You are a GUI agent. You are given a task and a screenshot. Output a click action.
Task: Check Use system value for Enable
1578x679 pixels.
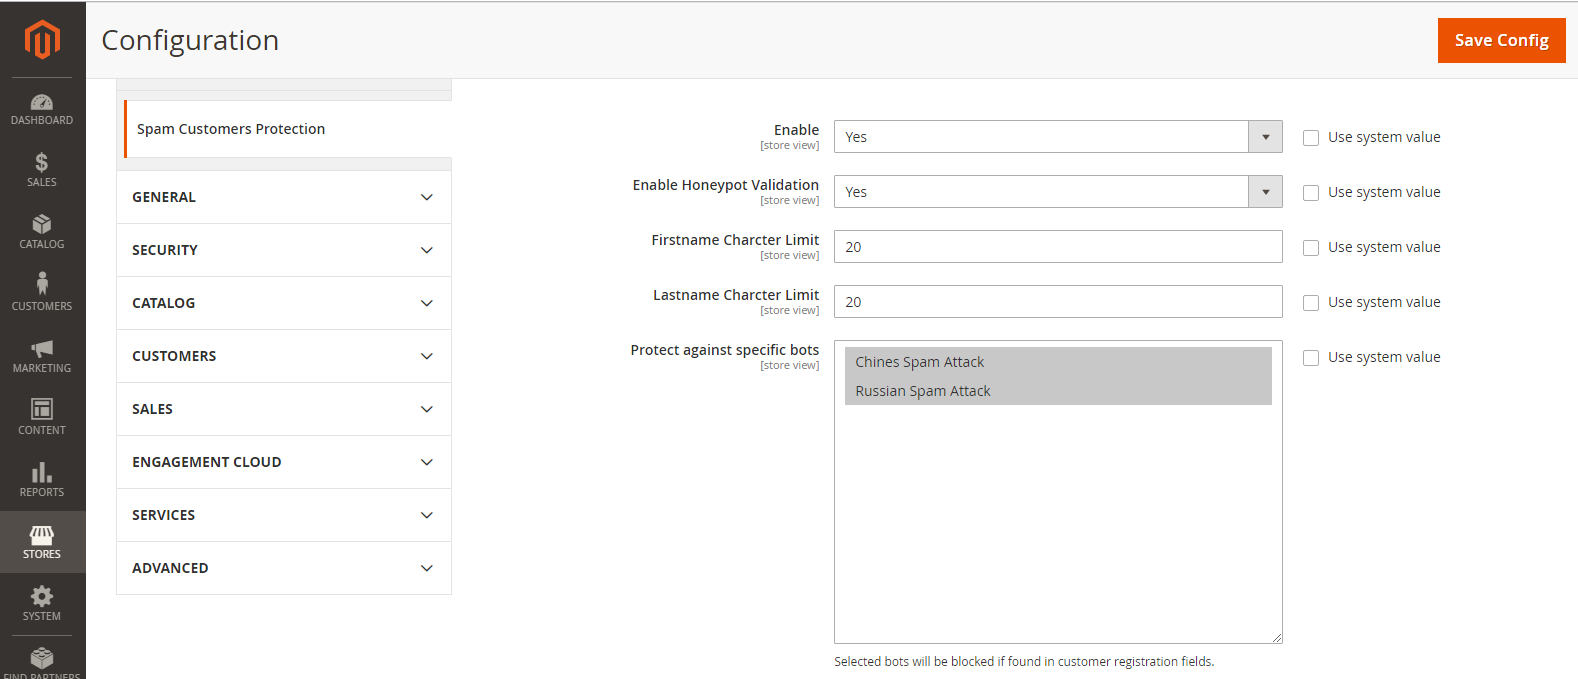1311,138
